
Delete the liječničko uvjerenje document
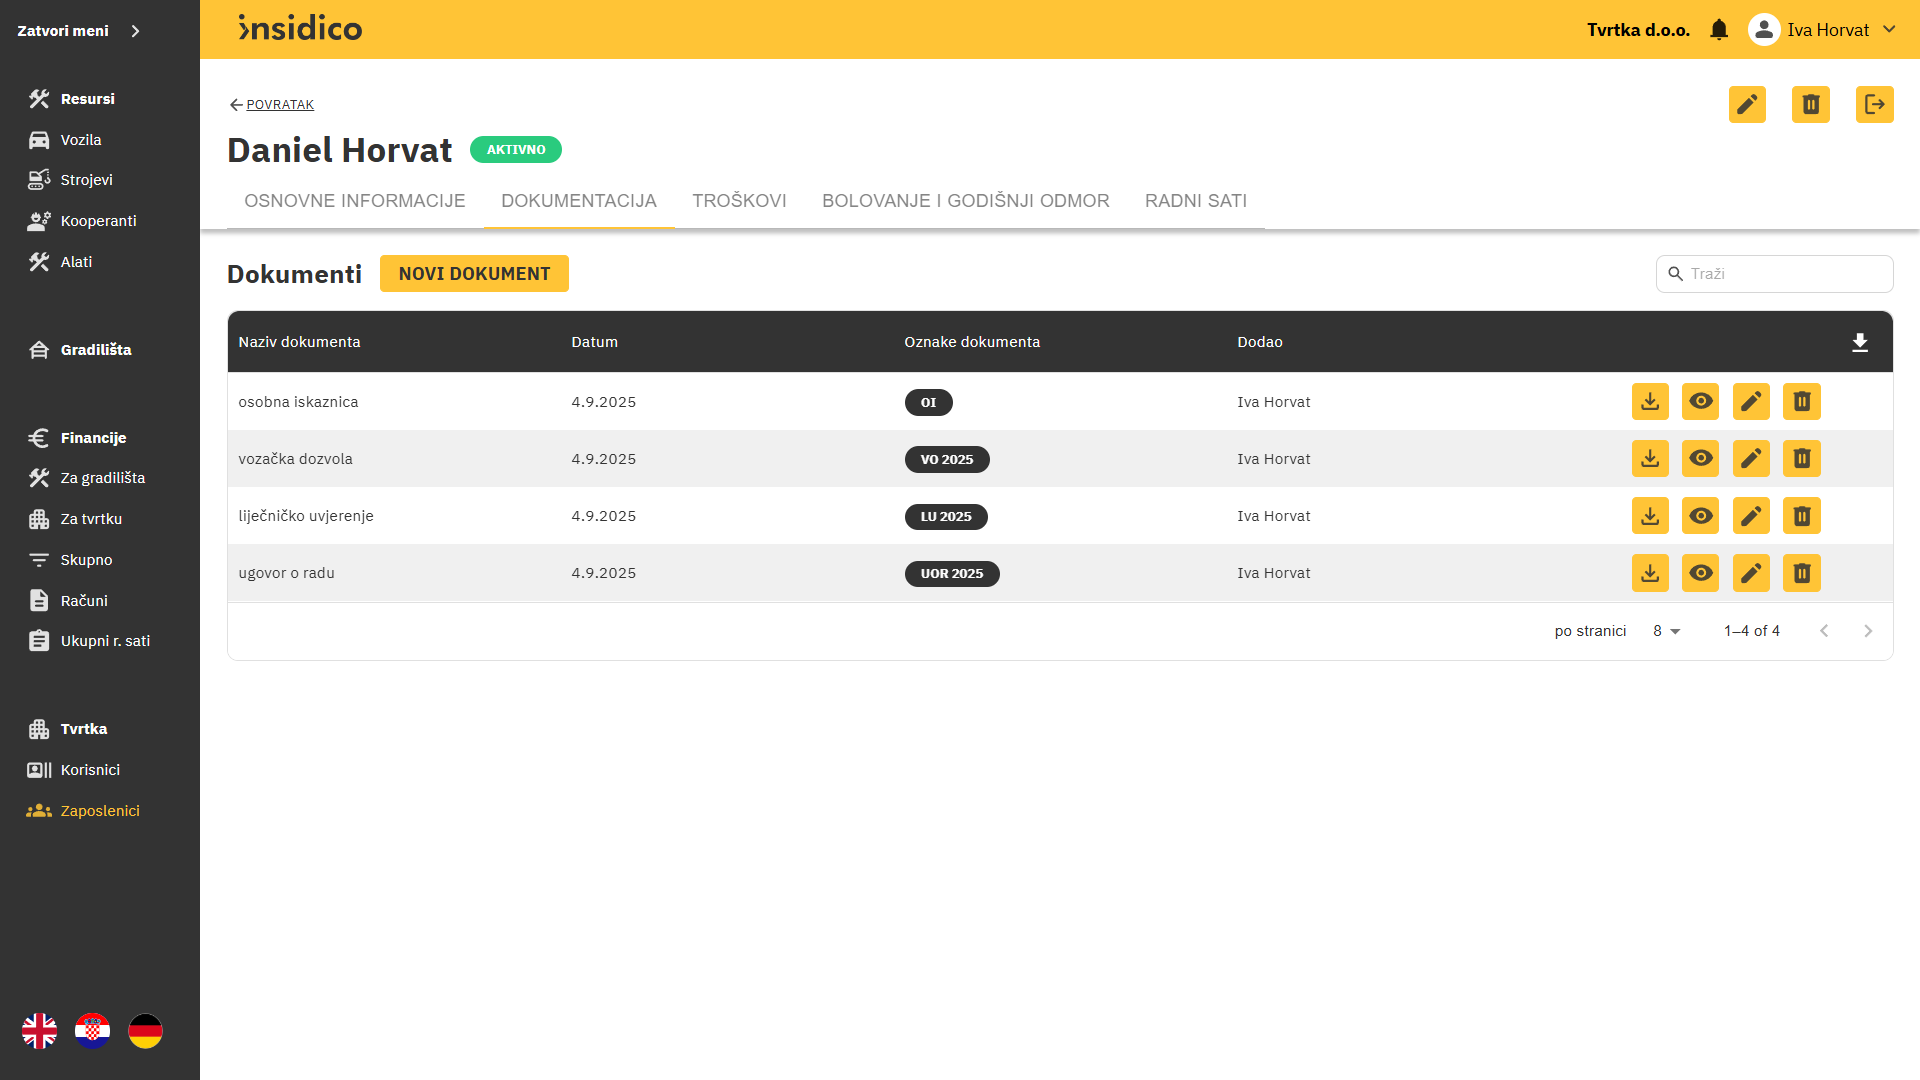[1801, 516]
